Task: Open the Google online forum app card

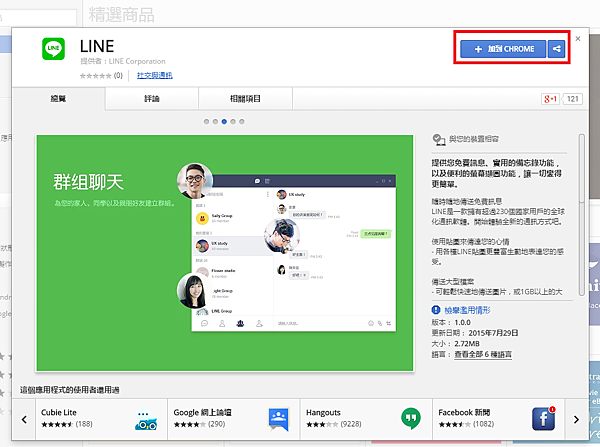Action: click(x=234, y=419)
